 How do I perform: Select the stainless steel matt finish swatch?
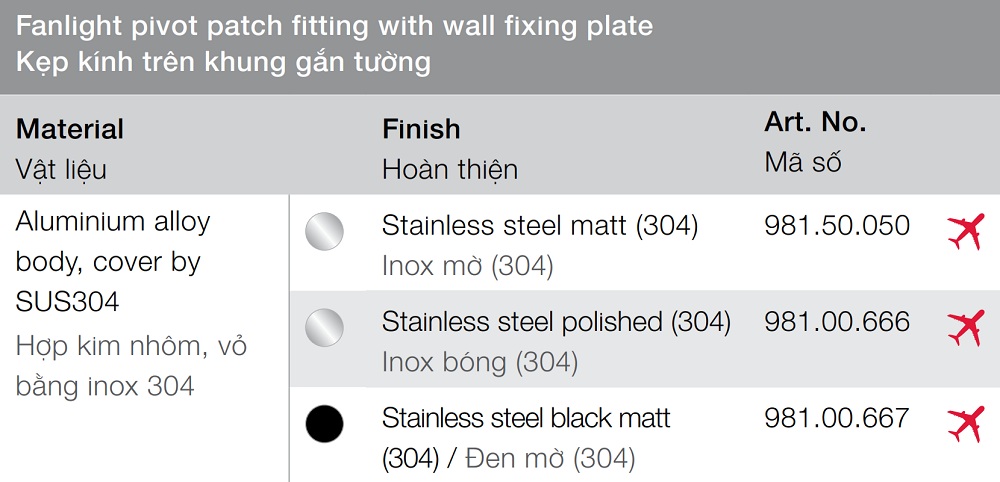[x=324, y=232]
